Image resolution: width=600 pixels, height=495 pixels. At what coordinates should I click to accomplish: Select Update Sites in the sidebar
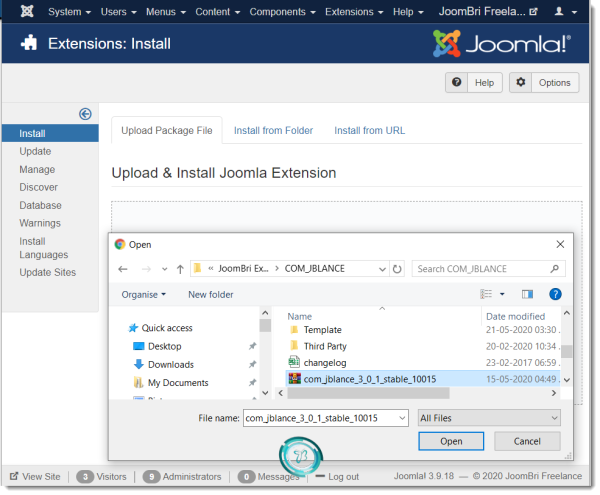[x=47, y=272]
